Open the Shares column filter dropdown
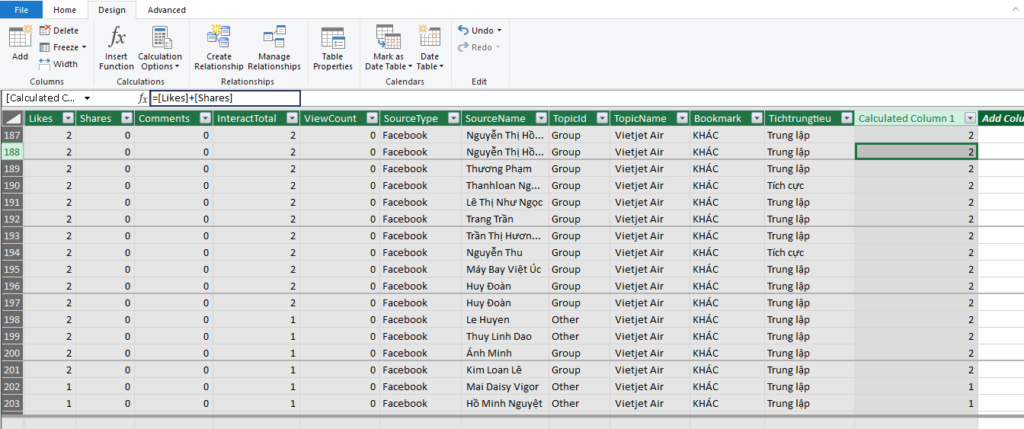Screen dimensions: 1024x429 coord(126,118)
